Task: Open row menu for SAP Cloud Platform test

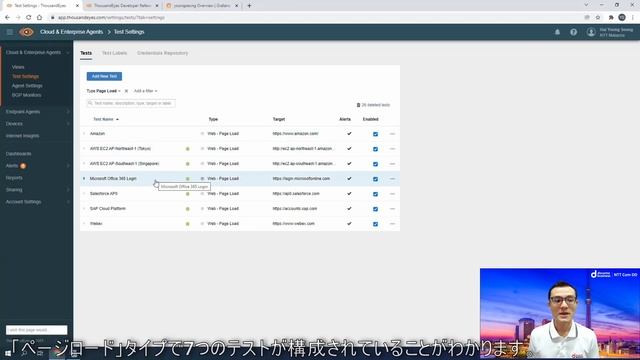Action: 392,209
